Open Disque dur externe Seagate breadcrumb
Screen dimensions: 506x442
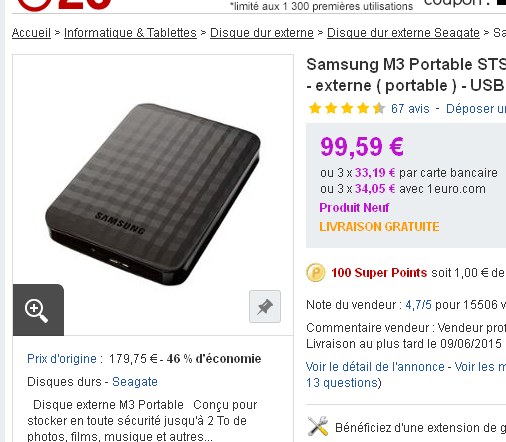pyautogui.click(x=403, y=33)
